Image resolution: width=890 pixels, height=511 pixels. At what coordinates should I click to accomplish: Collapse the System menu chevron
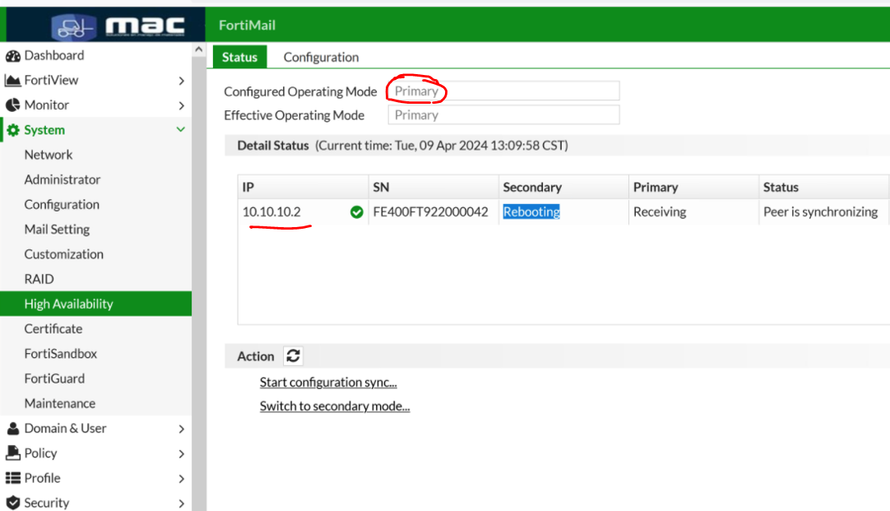point(181,130)
